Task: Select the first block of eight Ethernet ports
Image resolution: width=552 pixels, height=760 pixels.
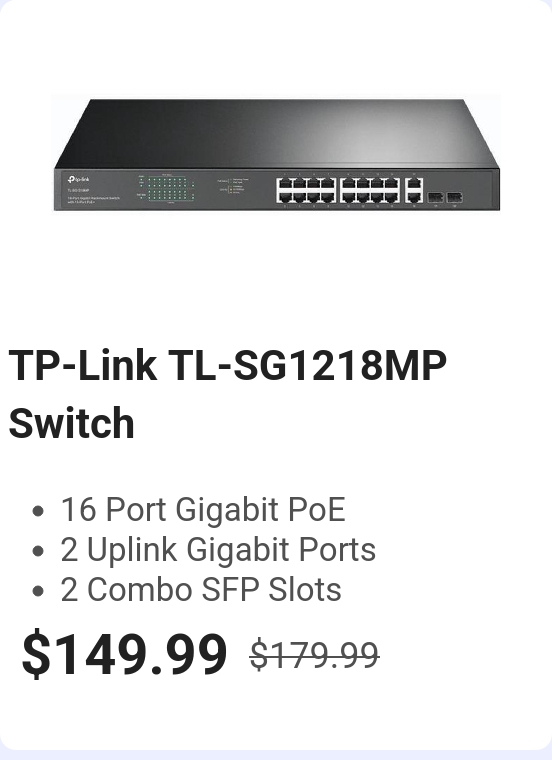Action: 306,190
